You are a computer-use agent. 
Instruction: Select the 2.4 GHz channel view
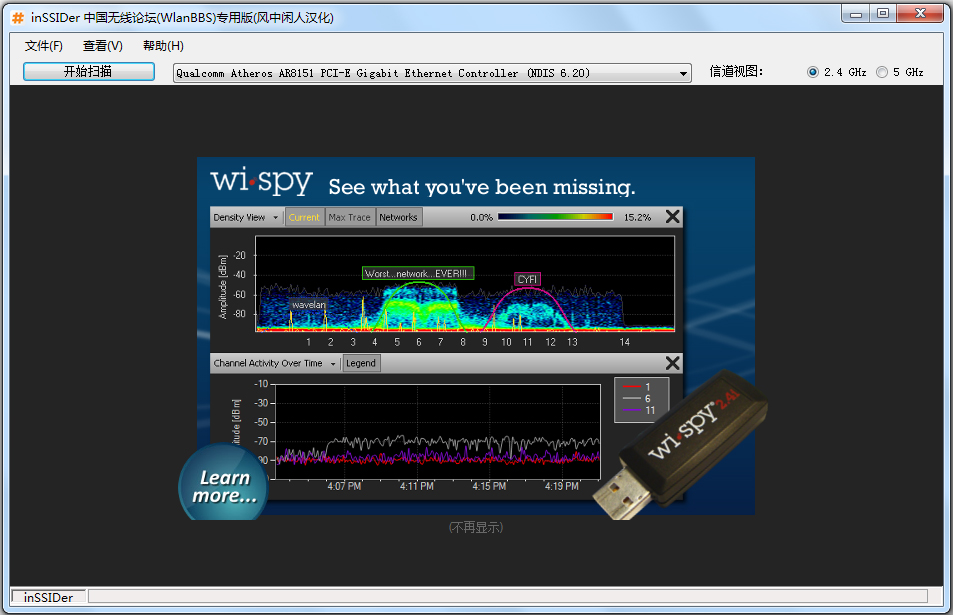click(x=814, y=71)
